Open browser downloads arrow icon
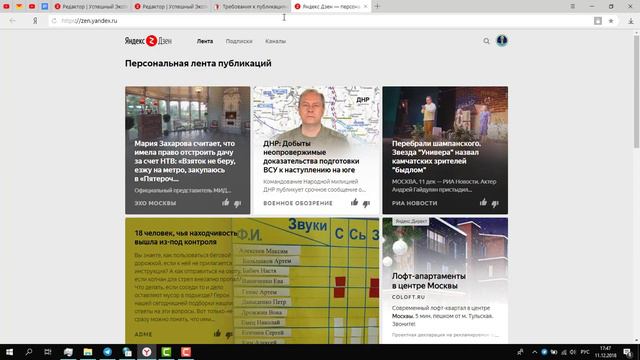Image resolution: width=640 pixels, height=360 pixels. pos(631,21)
